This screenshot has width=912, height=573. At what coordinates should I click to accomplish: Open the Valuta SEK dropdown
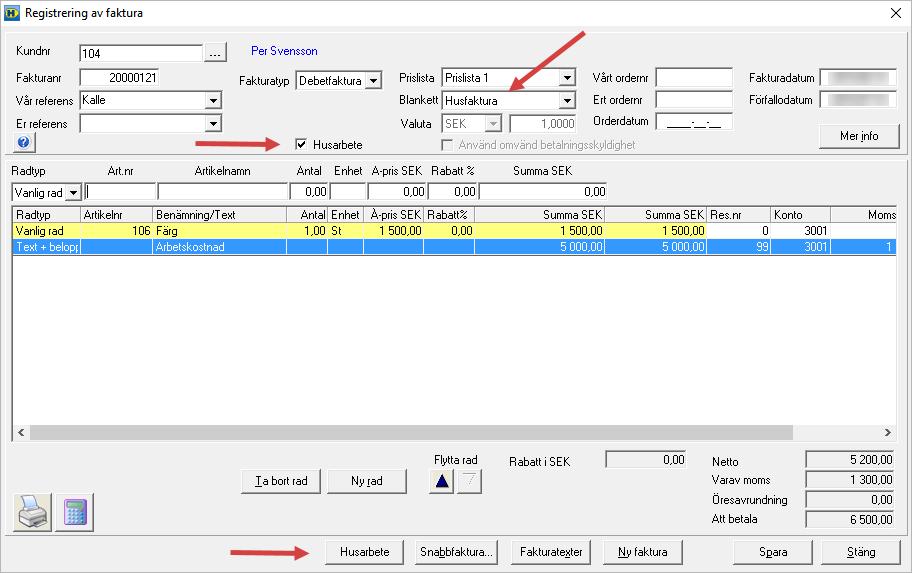(493, 123)
